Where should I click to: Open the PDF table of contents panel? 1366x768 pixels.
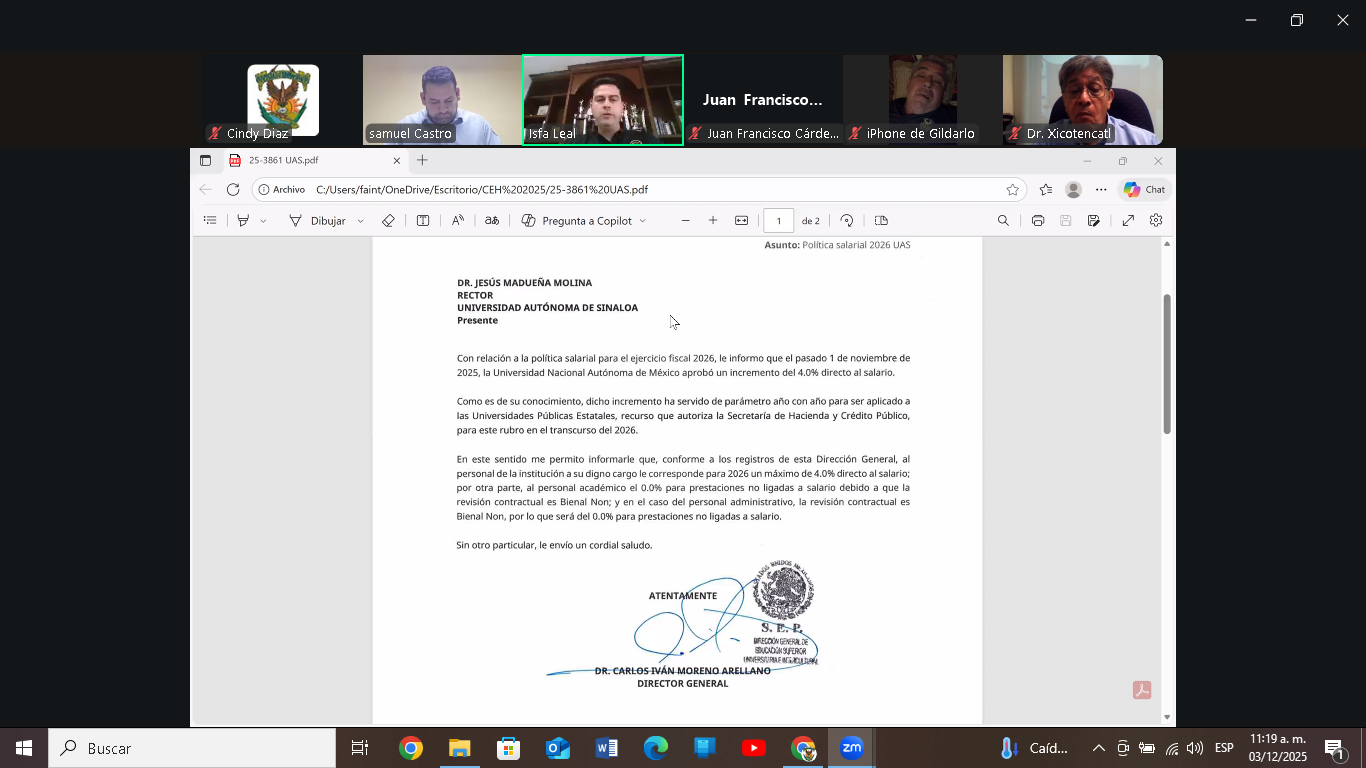[210, 221]
